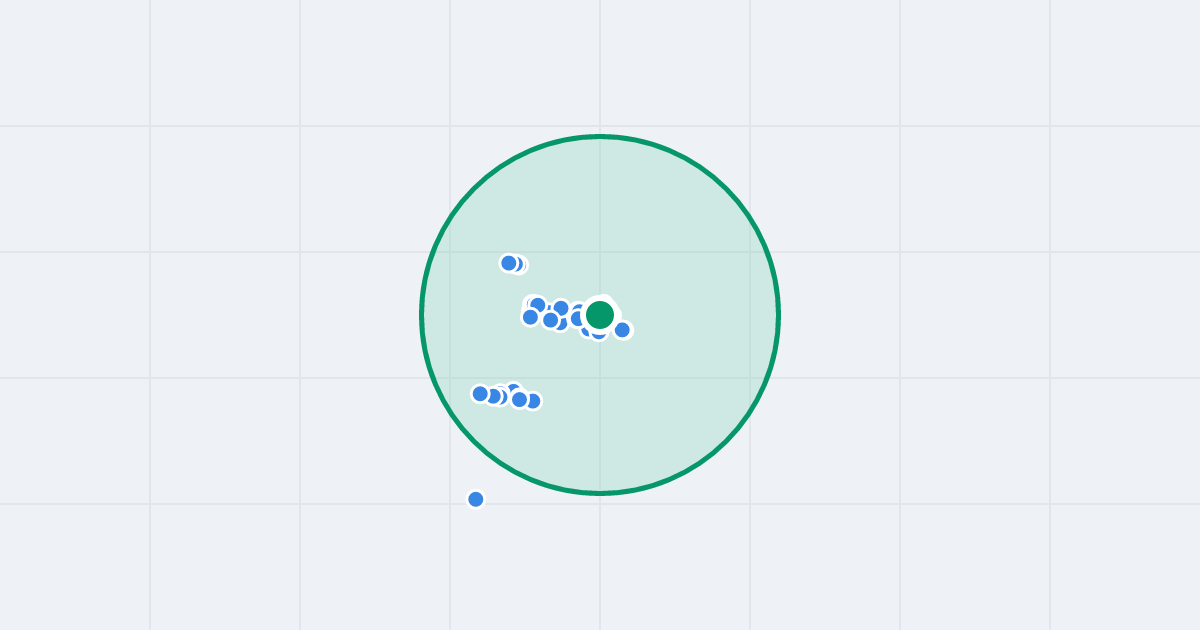Select the blue dot outside the green circle

pyautogui.click(x=476, y=499)
